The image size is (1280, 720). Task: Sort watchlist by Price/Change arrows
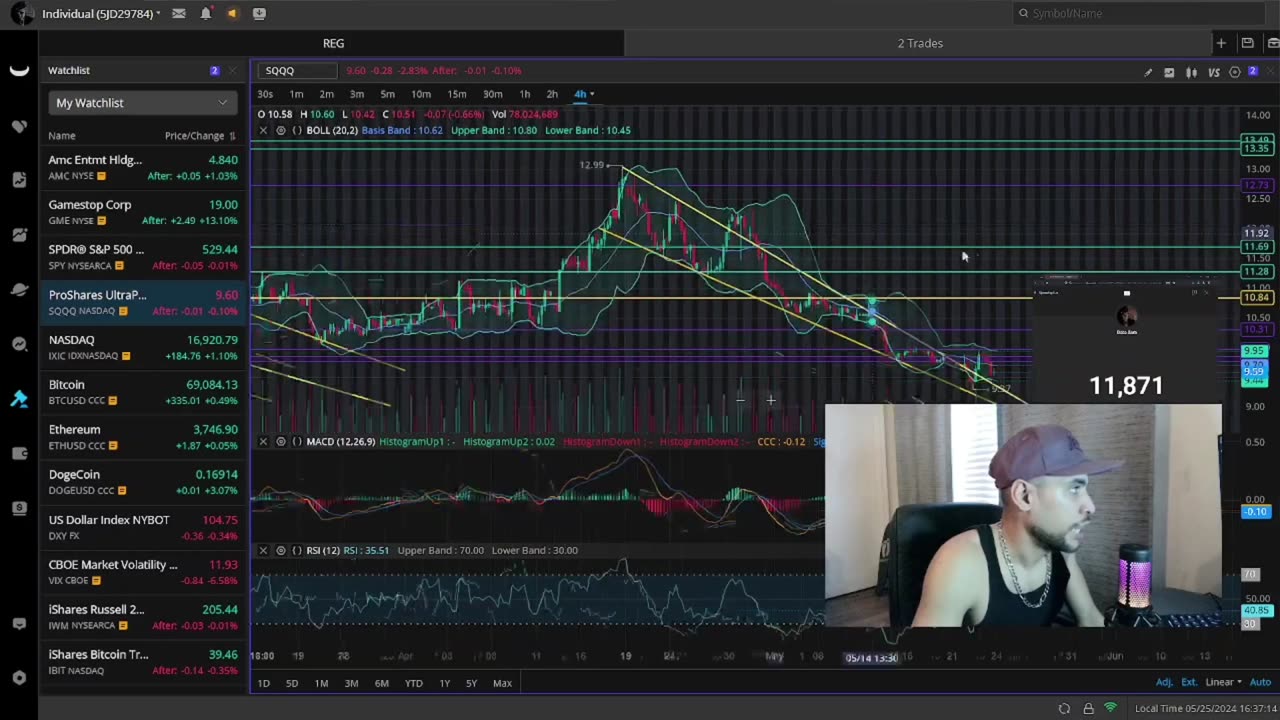[x=232, y=136]
